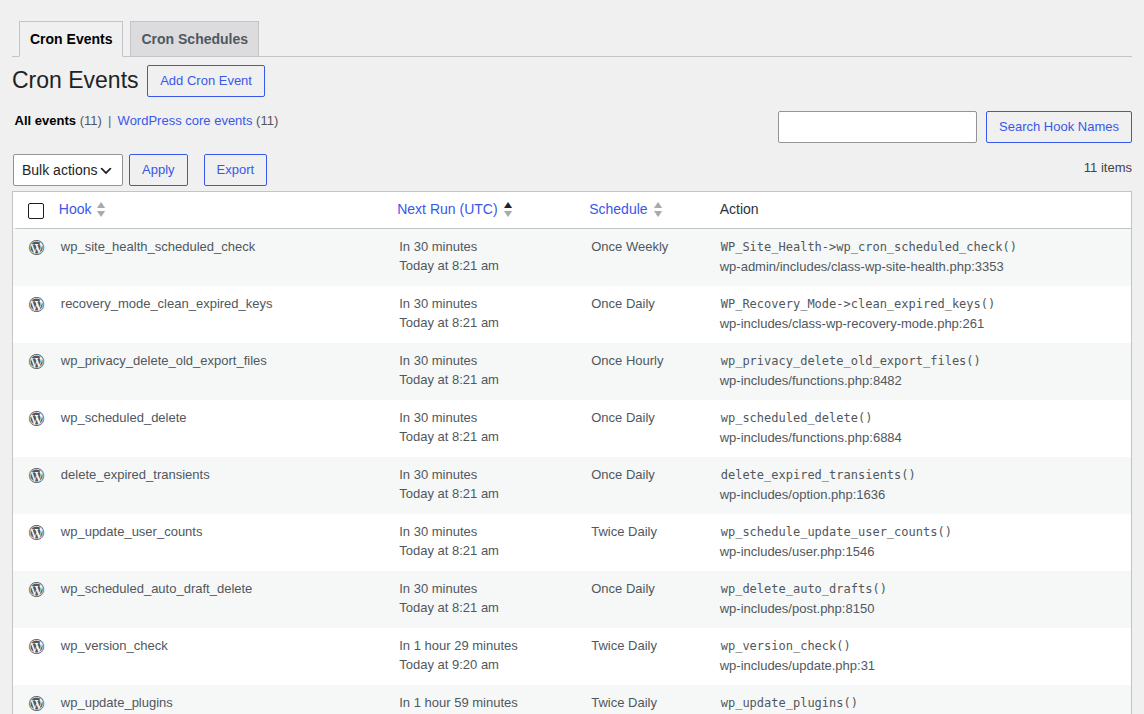1144x714 pixels.
Task: Click the Add Cron Event button
Action: (206, 81)
